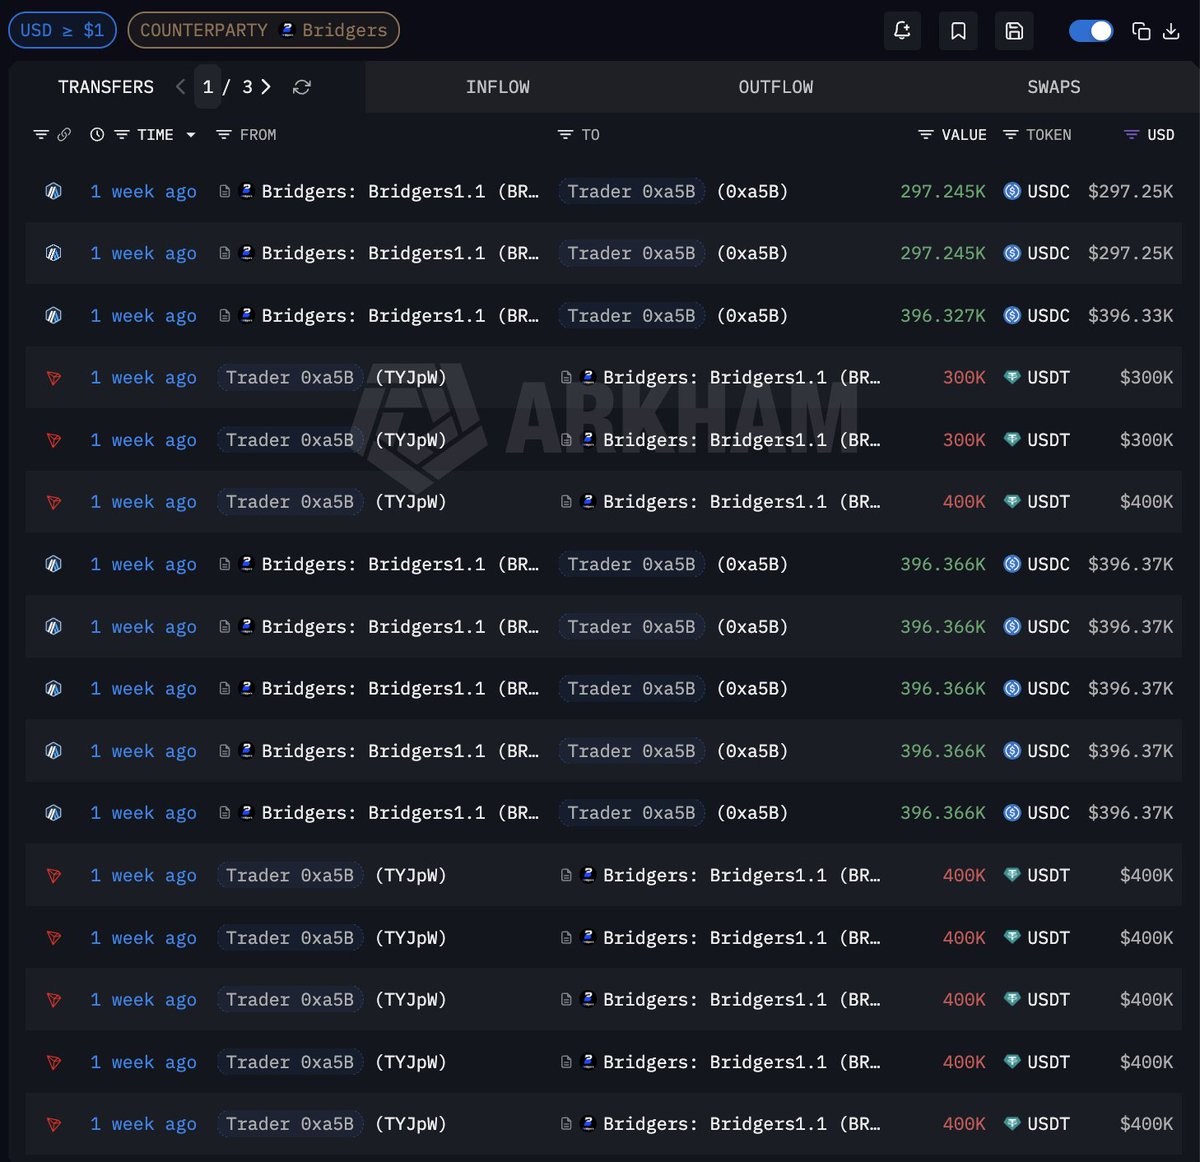Click the USD ≥ $1 filter chip
The width and height of the screenshot is (1200, 1162).
62,30
